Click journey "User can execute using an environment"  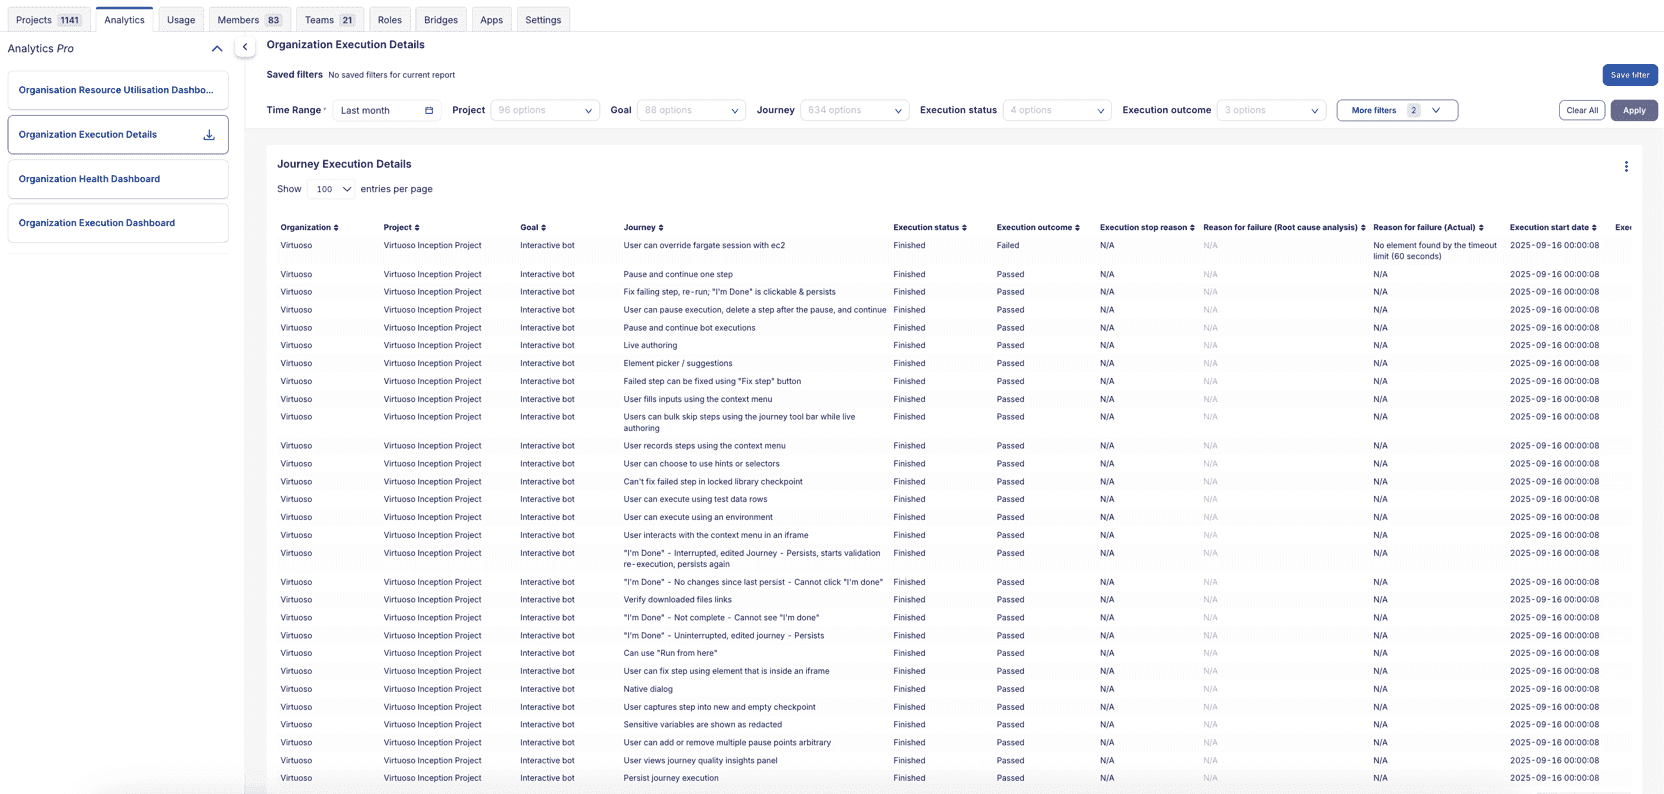698,518
